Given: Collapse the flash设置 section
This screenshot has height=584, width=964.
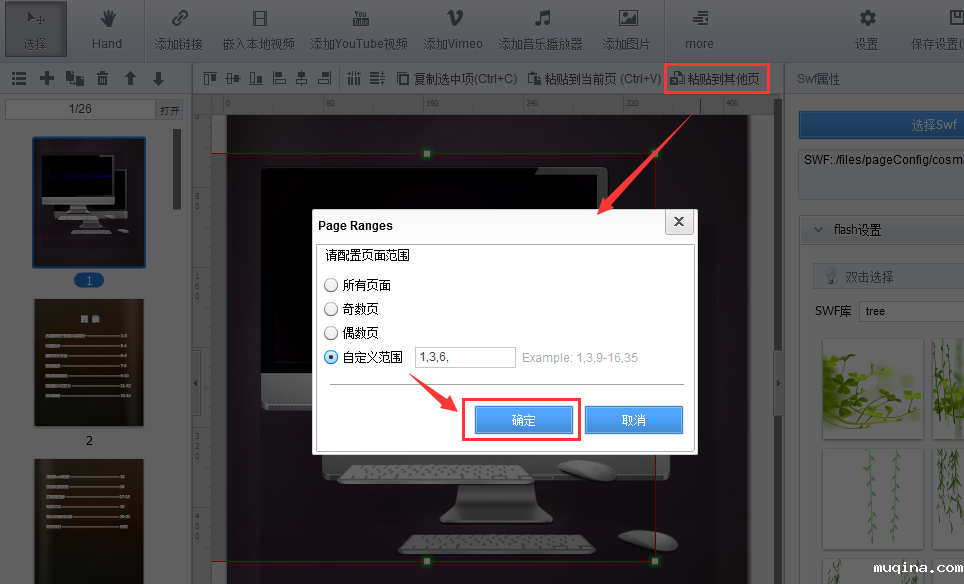Looking at the screenshot, I should pos(818,230).
